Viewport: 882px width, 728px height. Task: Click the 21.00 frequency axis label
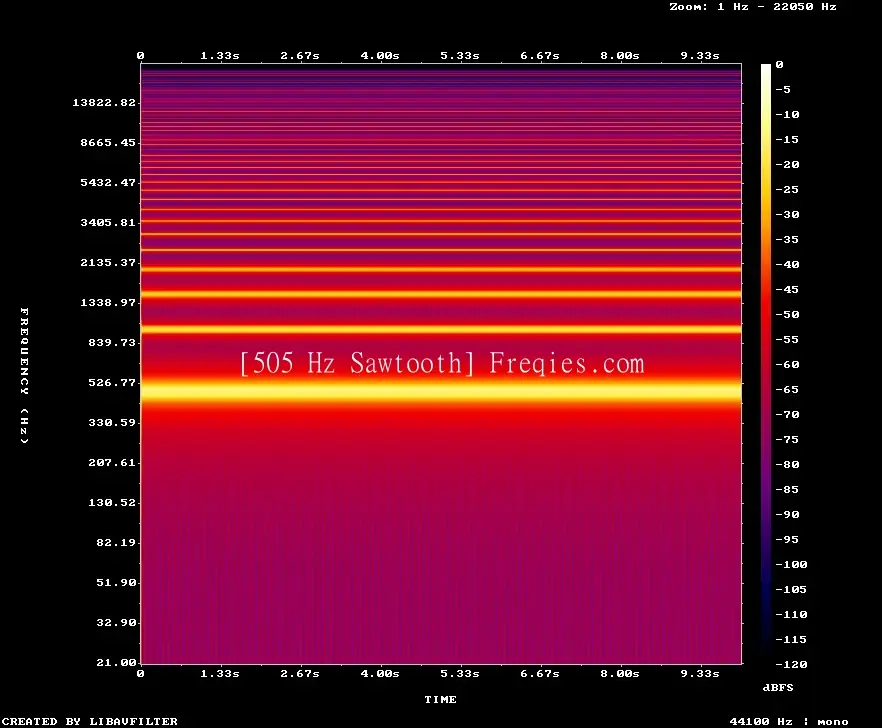(x=116, y=662)
